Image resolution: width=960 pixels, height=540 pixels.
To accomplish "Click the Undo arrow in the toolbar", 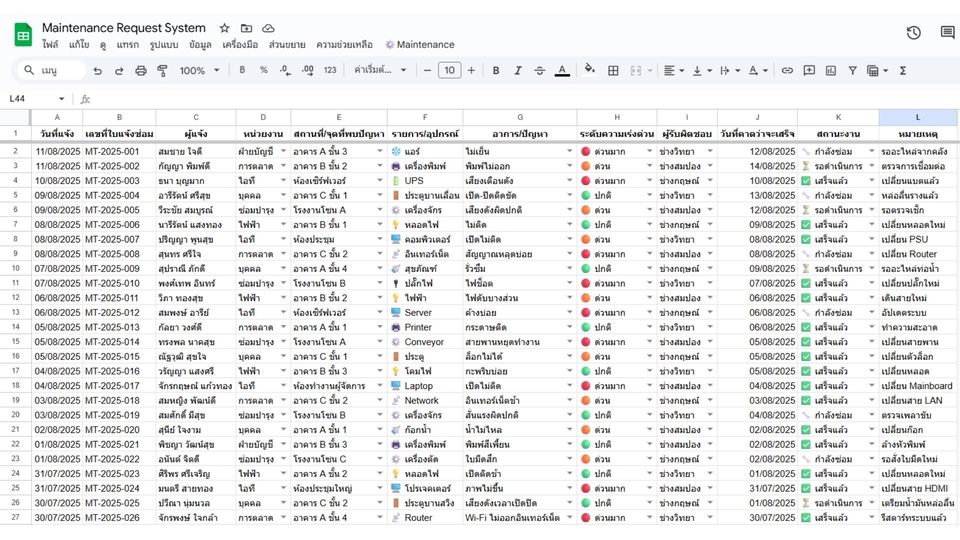I will click(97, 70).
